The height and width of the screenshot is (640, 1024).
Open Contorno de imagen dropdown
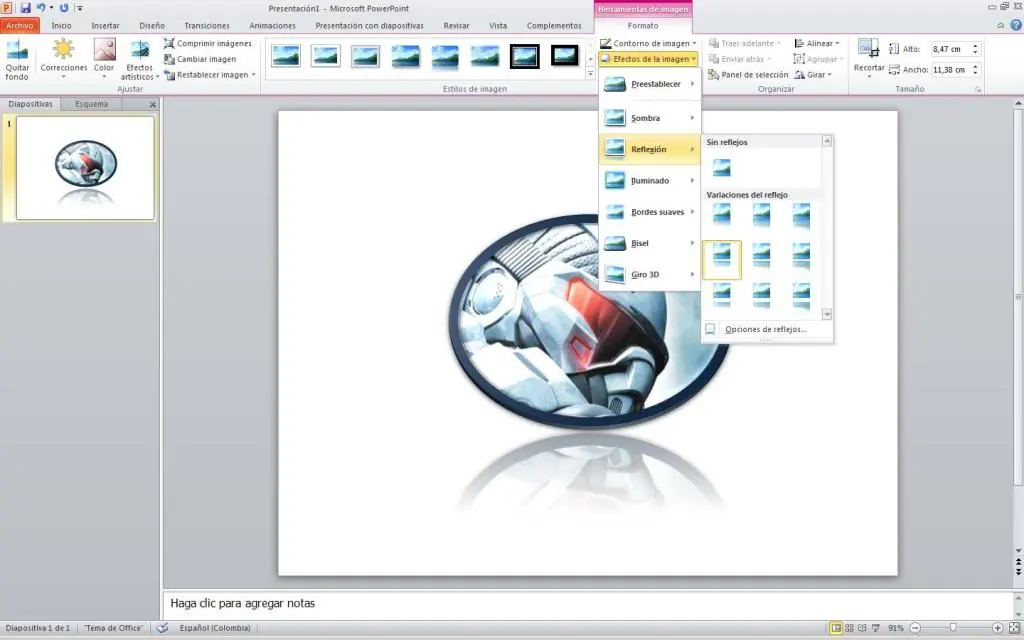click(648, 43)
